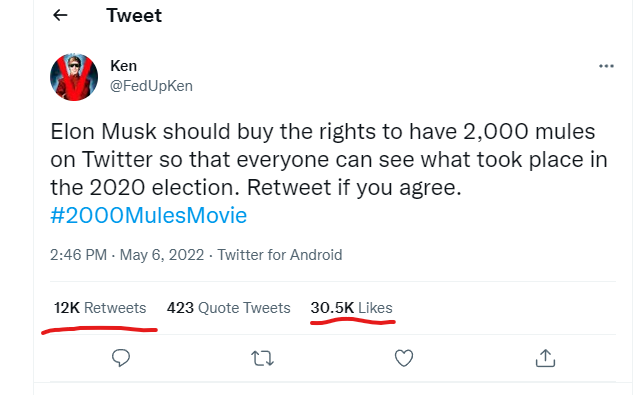This screenshot has height=395, width=643.
Task: Click the Twitter for Android source link
Action: pyautogui.click(x=280, y=255)
